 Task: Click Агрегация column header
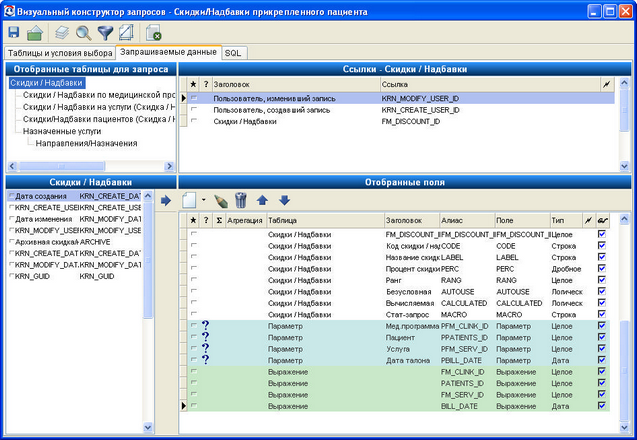[245, 221]
